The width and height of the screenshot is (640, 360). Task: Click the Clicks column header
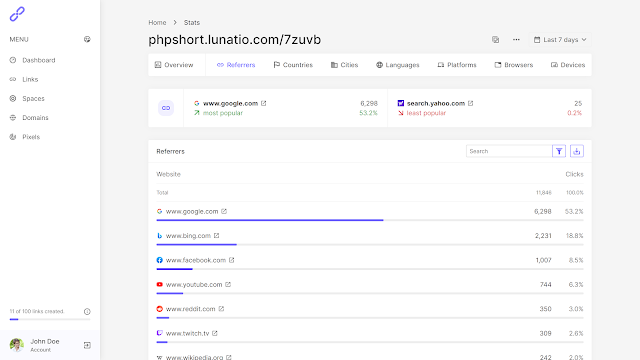[x=574, y=174]
